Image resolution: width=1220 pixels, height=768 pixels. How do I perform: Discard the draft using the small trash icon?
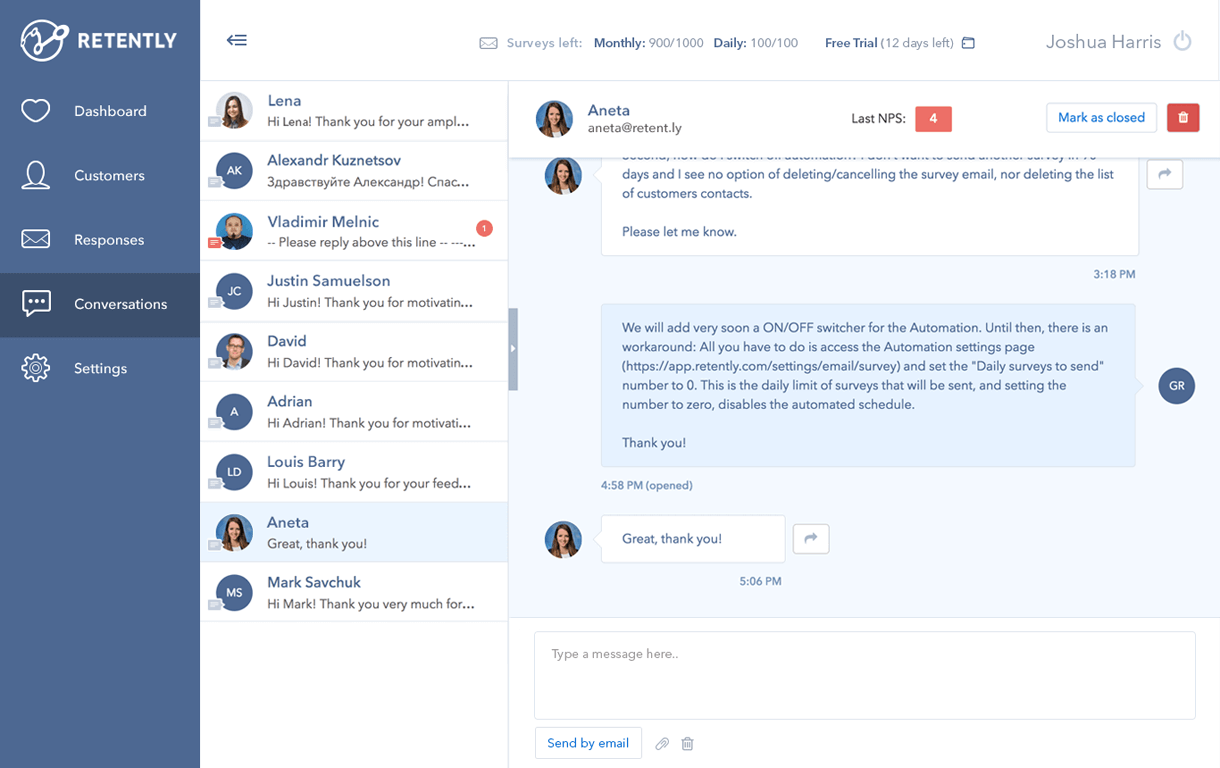(687, 743)
